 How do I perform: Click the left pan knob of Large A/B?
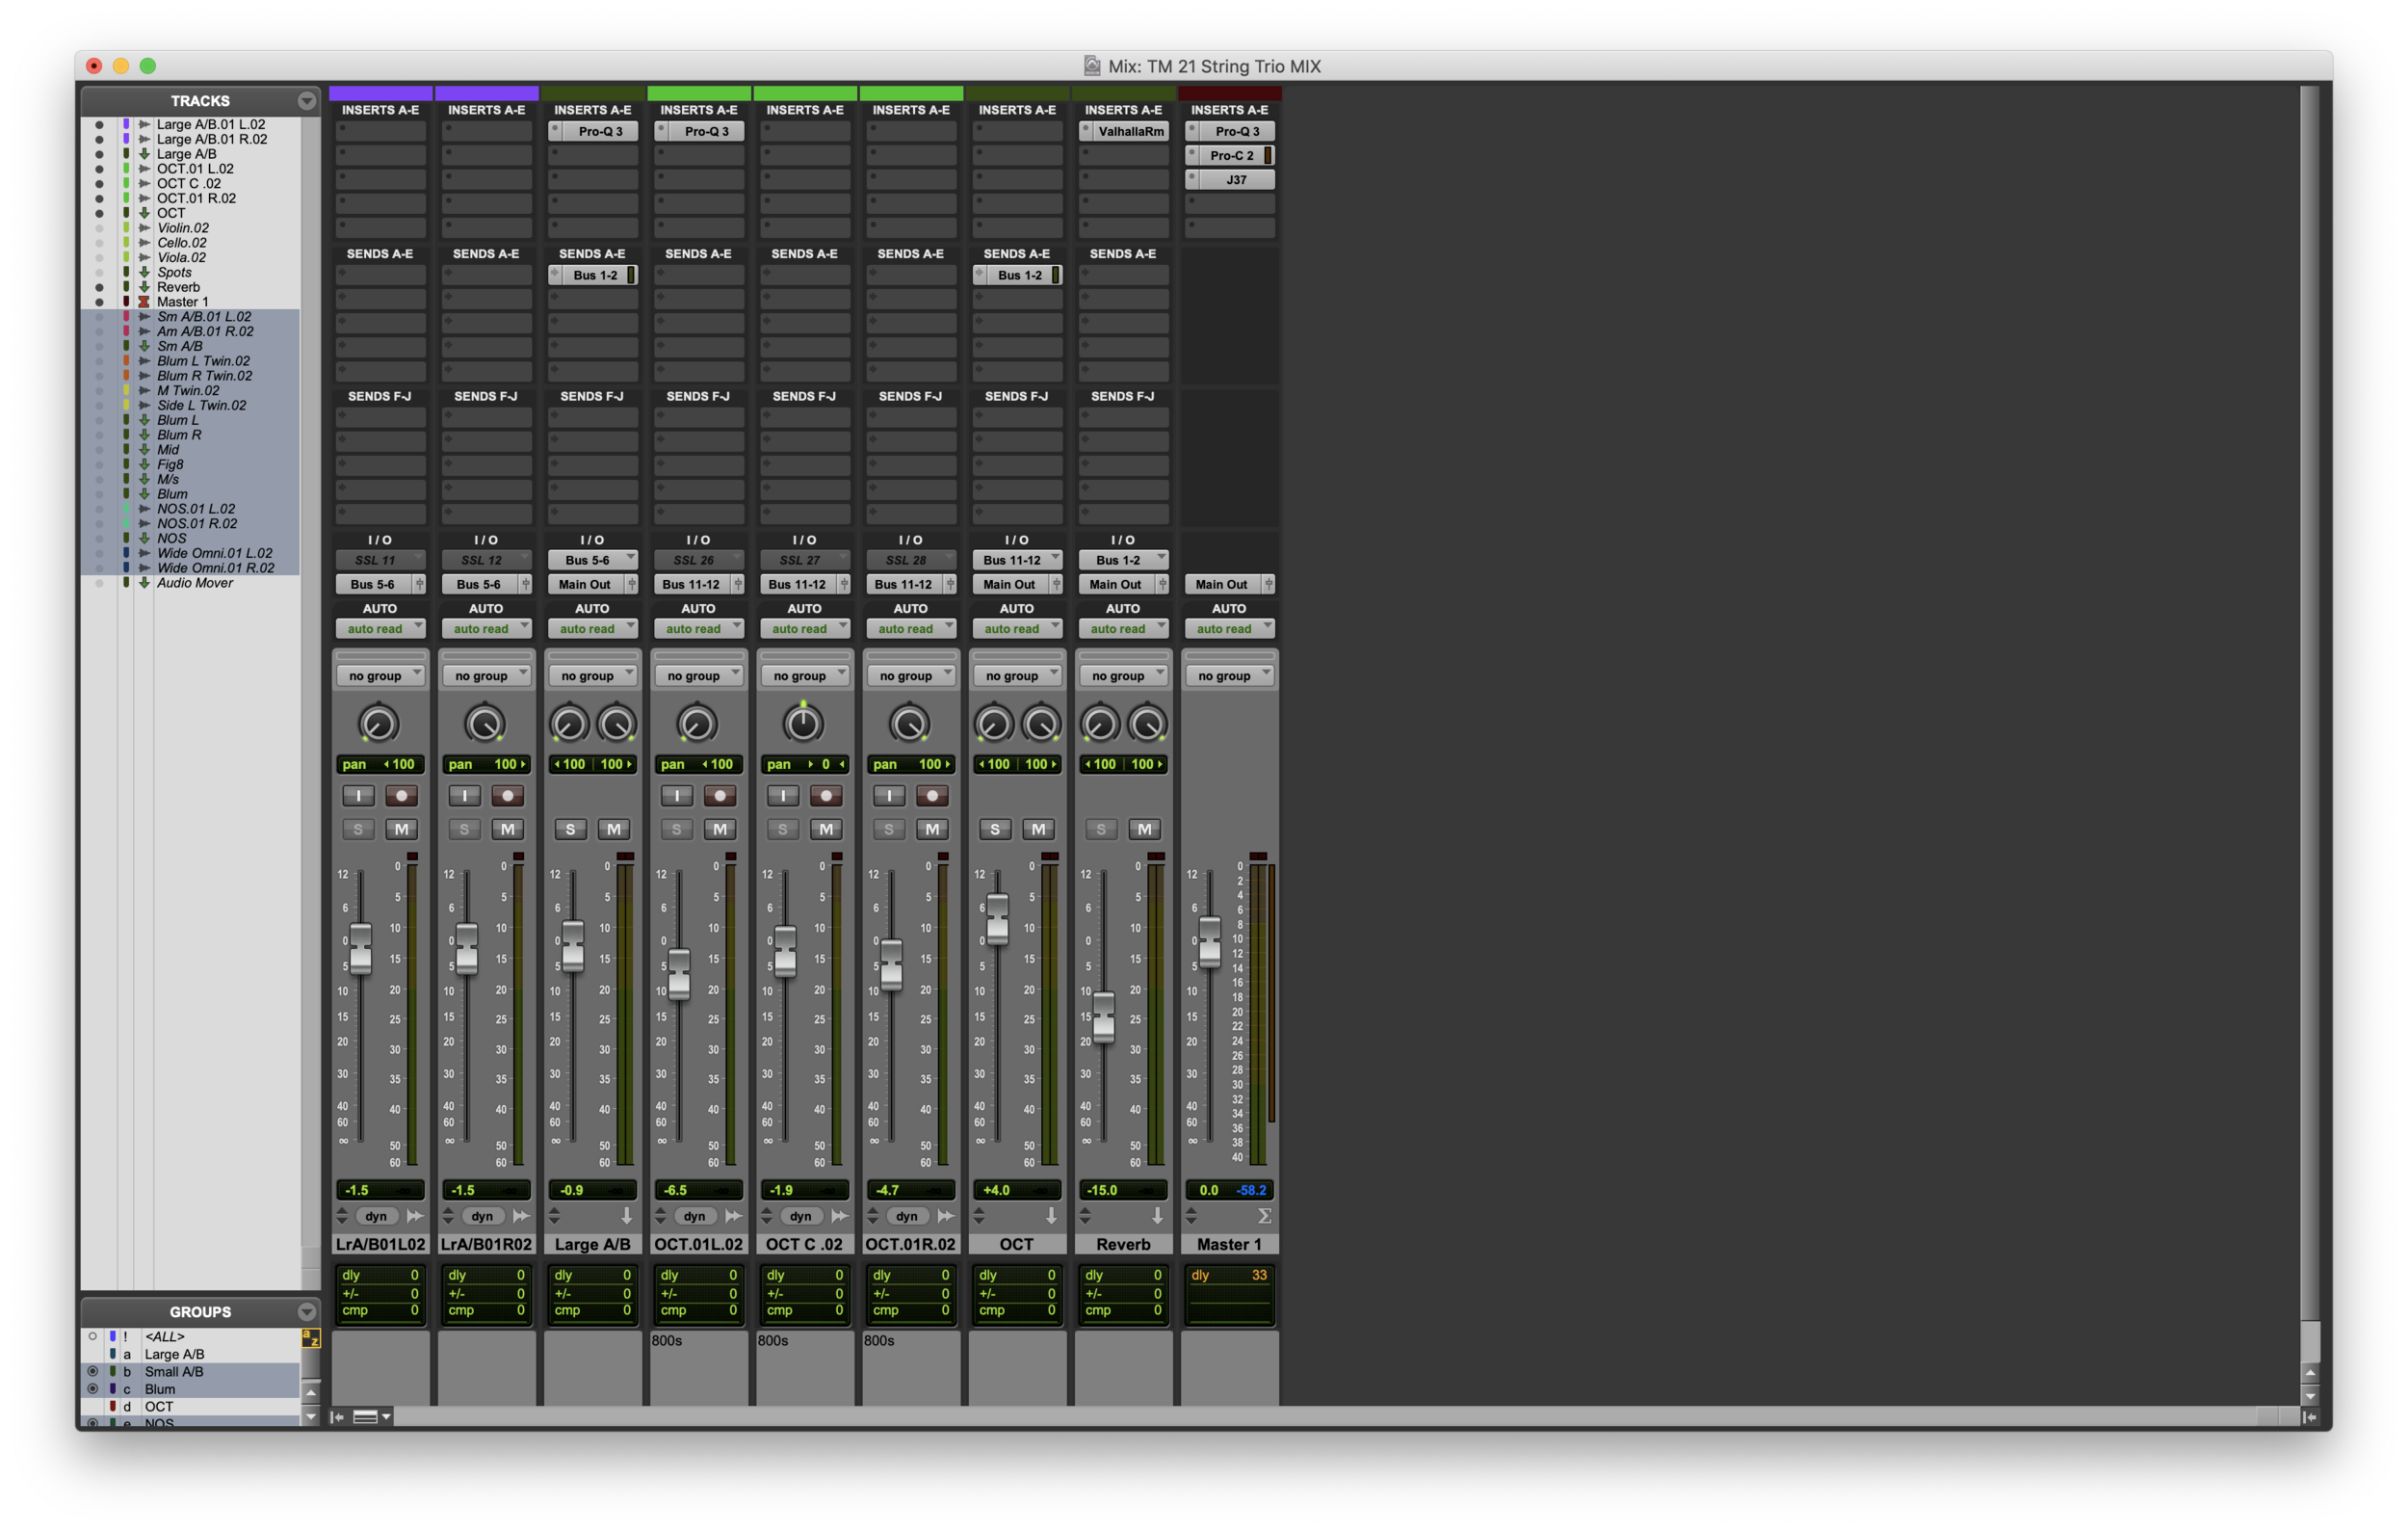point(569,724)
